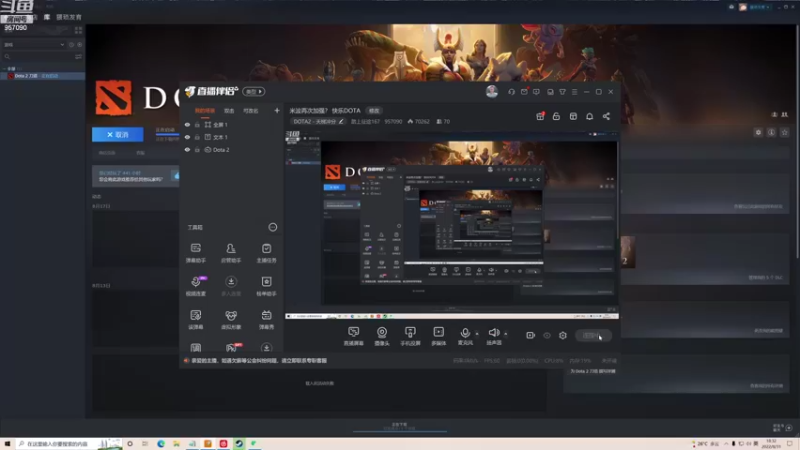Open the Steam library category dropdown

34,45
